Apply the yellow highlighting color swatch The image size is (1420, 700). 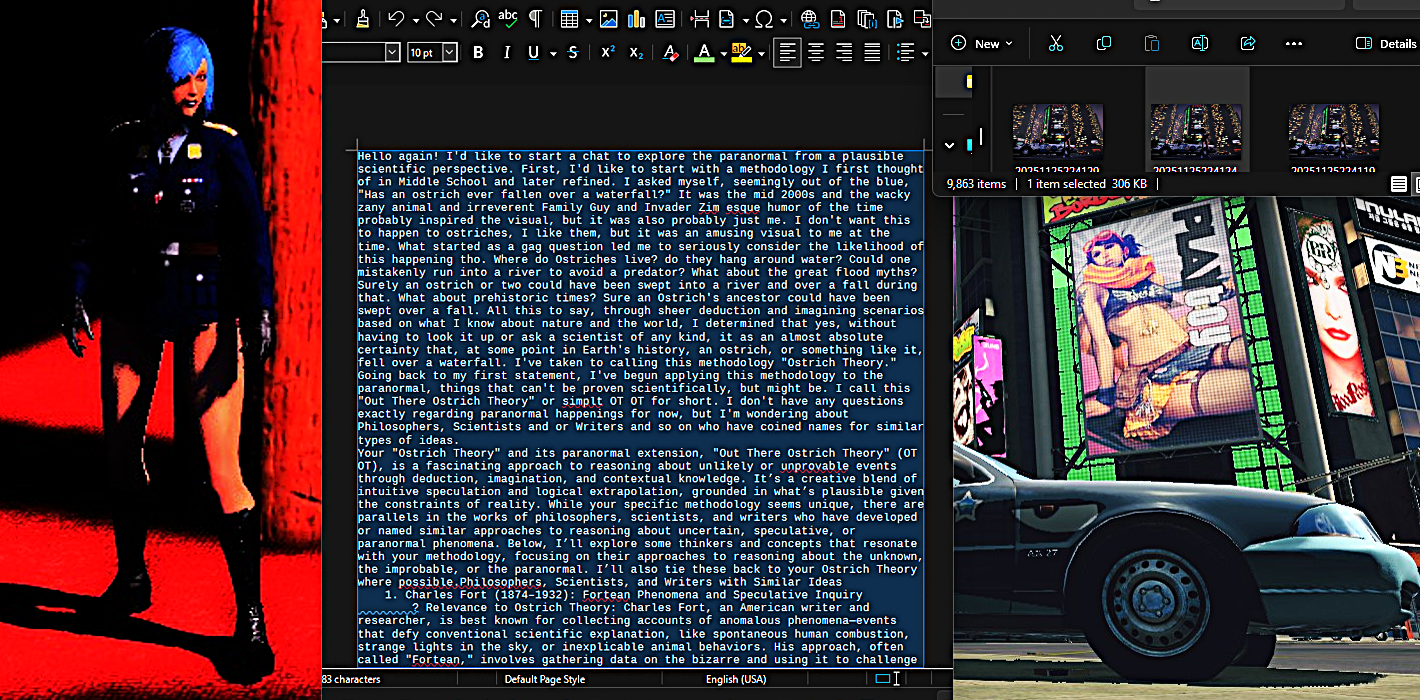[x=741, y=53]
